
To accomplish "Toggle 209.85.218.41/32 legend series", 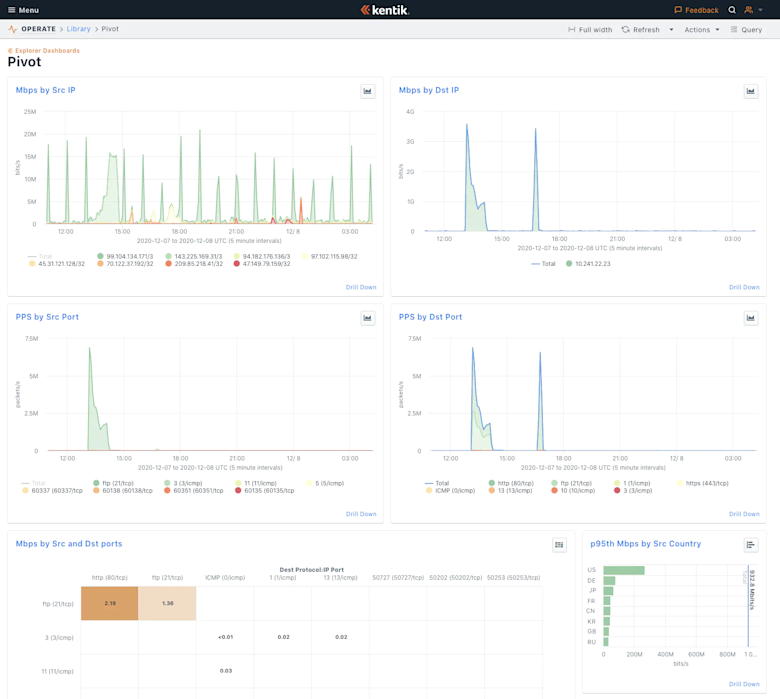I will (194, 264).
